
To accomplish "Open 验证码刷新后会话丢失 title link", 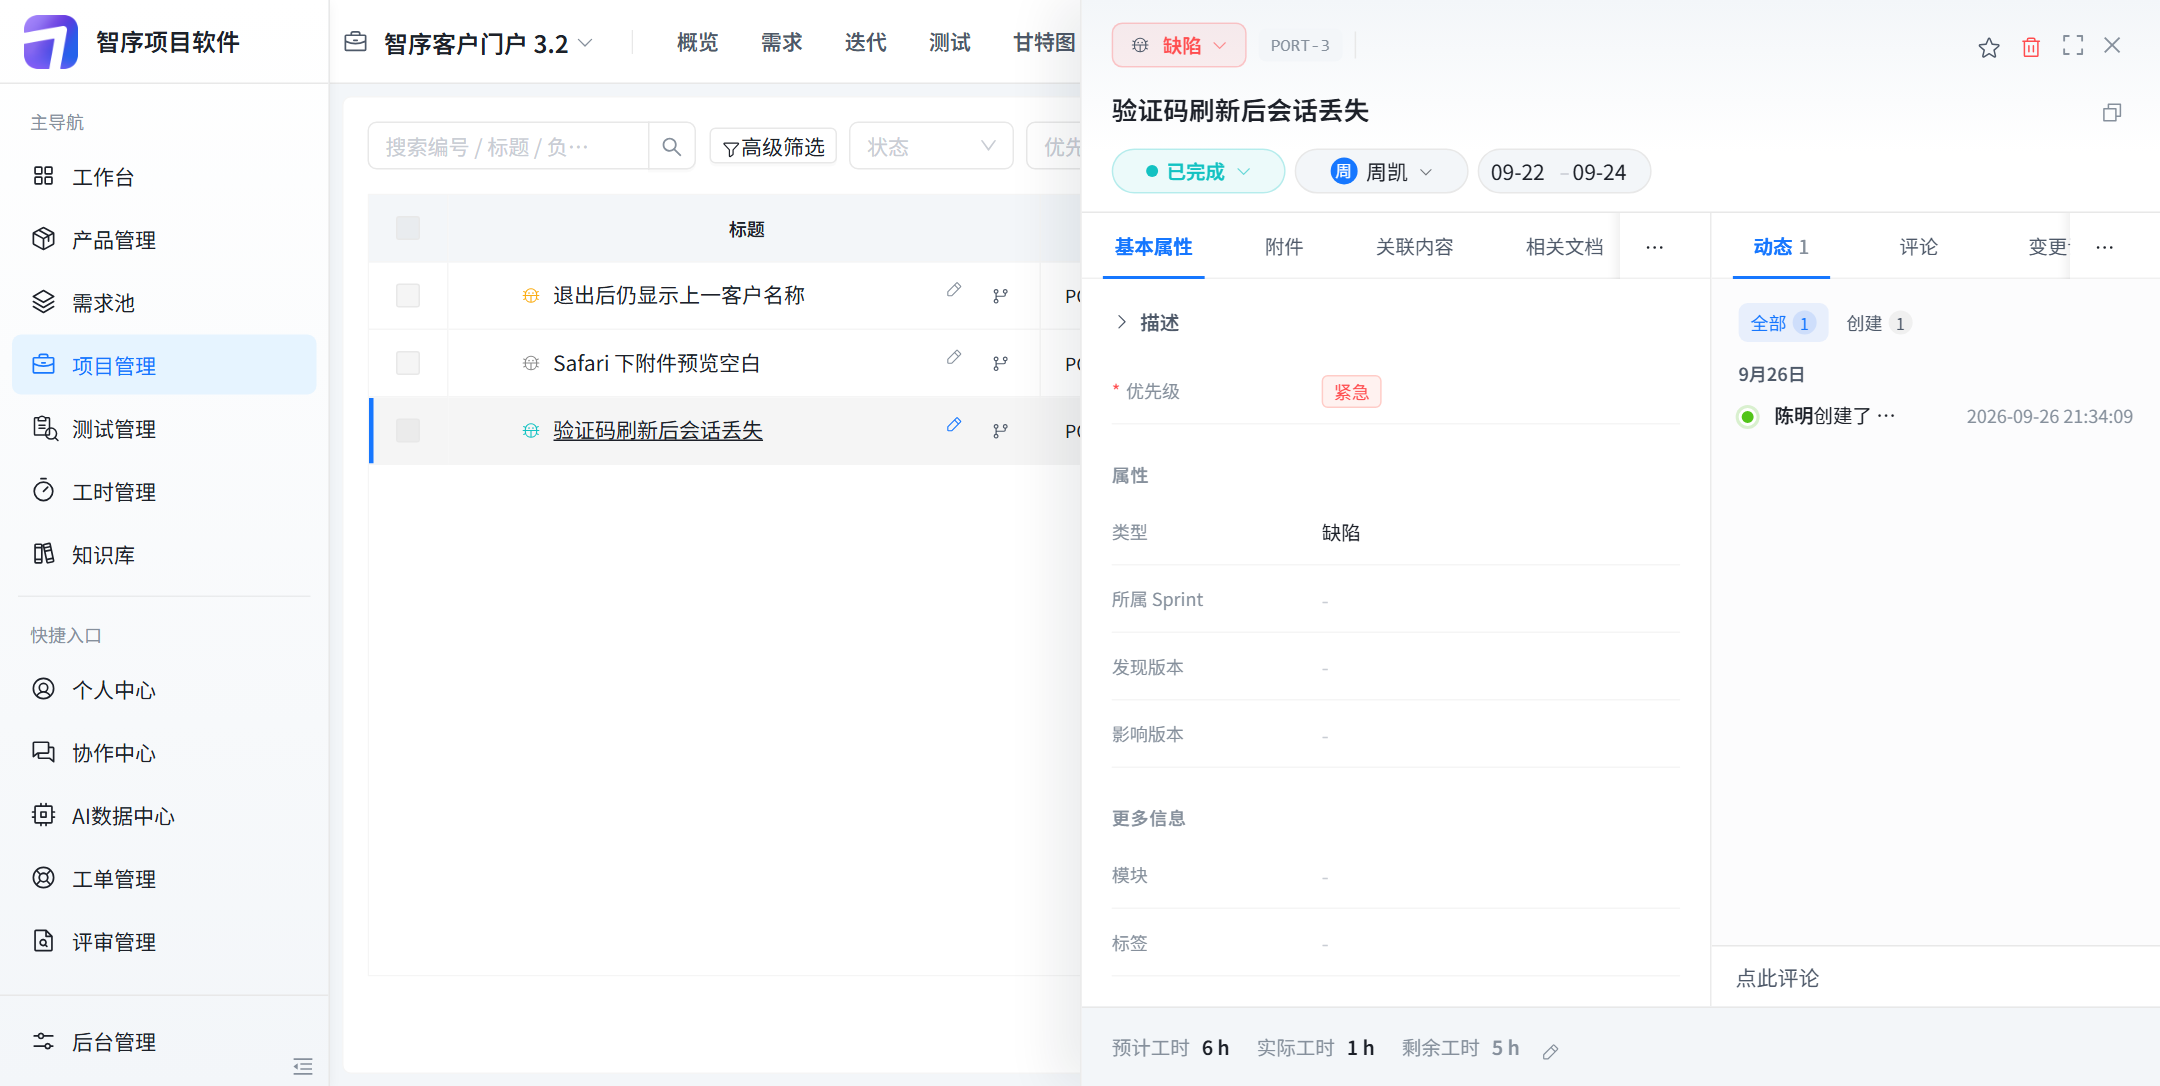I will [x=658, y=430].
